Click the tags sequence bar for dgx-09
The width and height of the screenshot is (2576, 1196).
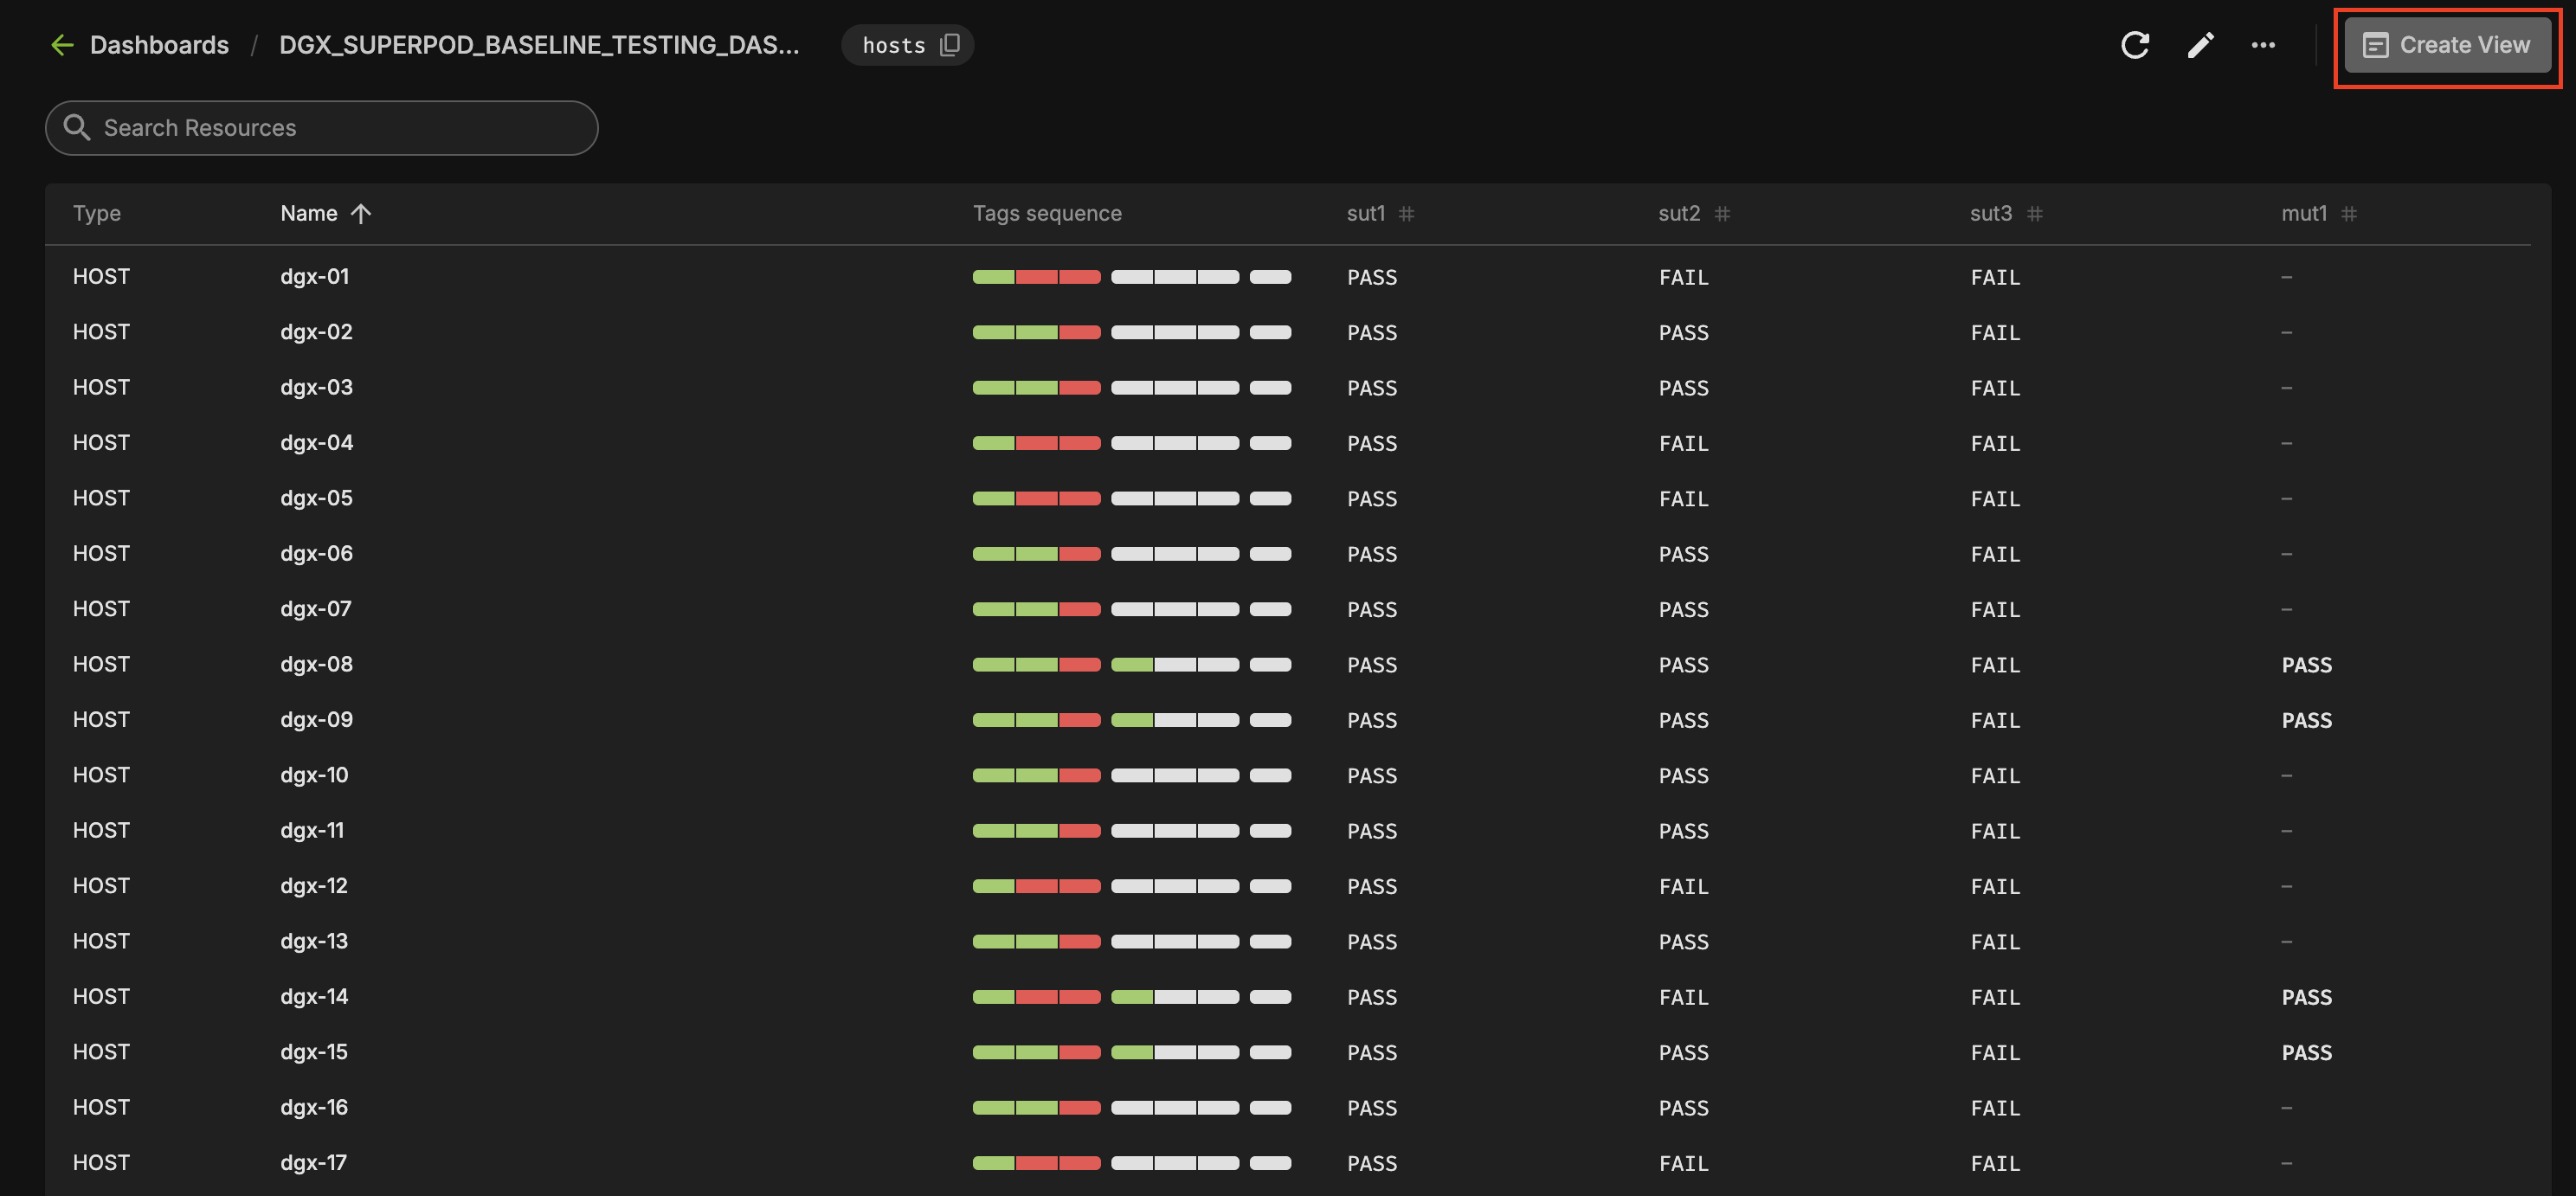1132,720
